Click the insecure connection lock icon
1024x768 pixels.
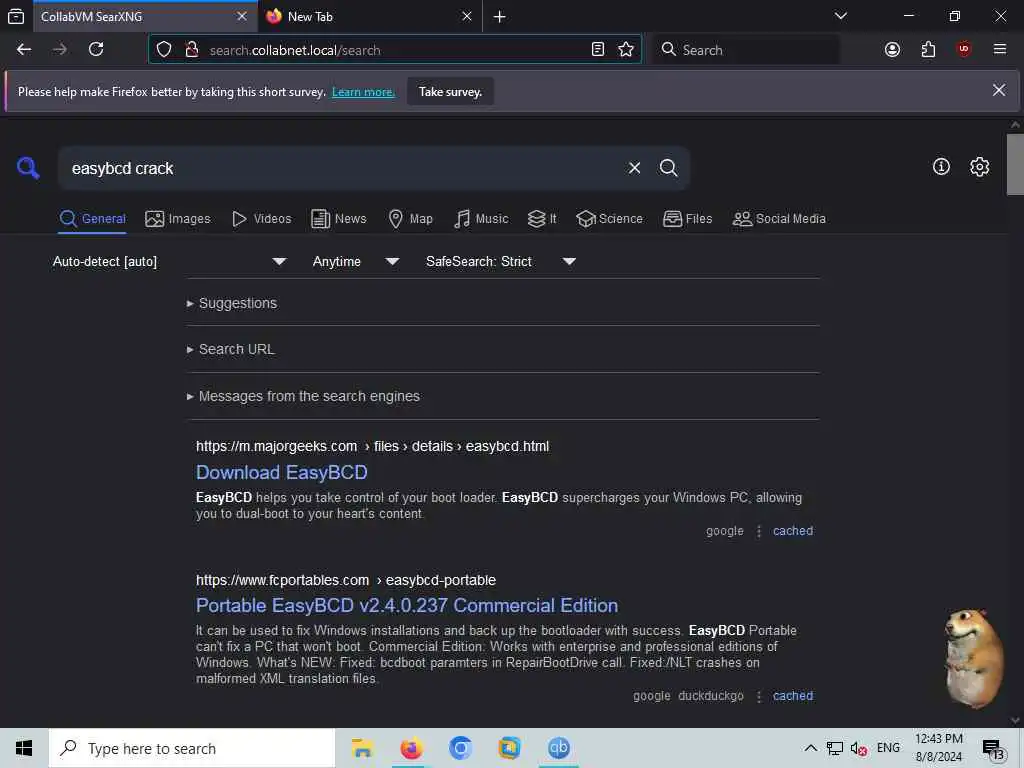[x=192, y=50]
